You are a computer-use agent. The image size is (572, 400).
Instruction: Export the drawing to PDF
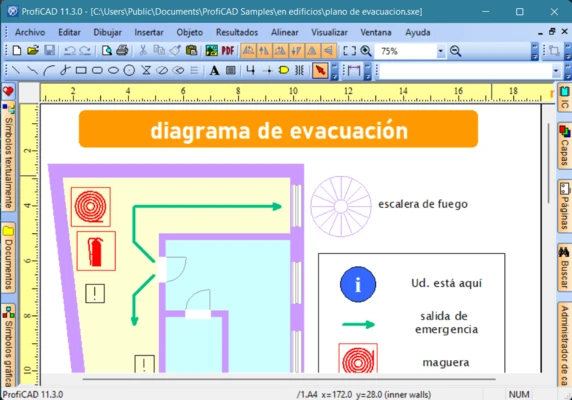click(228, 50)
